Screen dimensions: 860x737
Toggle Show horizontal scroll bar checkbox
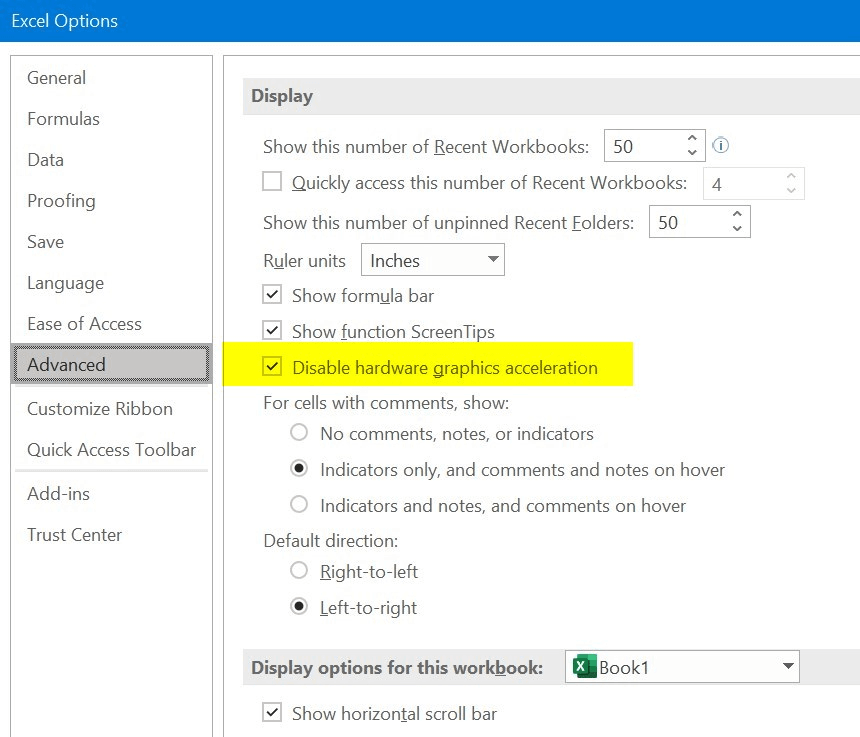coord(272,713)
